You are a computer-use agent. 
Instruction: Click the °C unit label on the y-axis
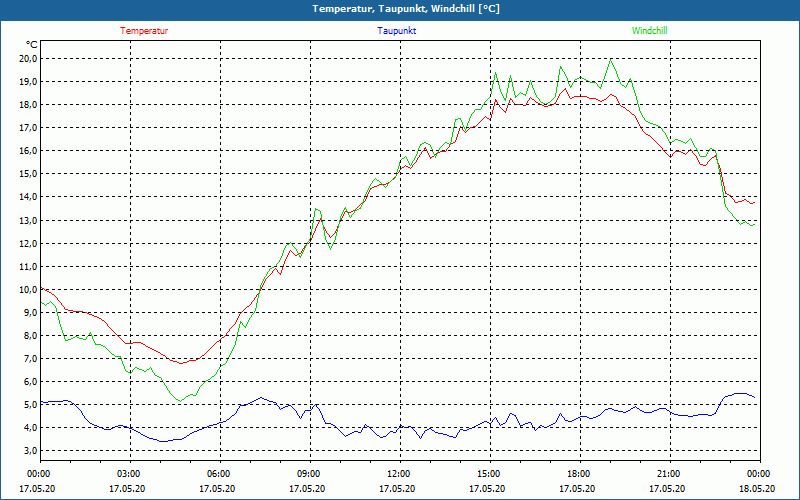(32, 44)
